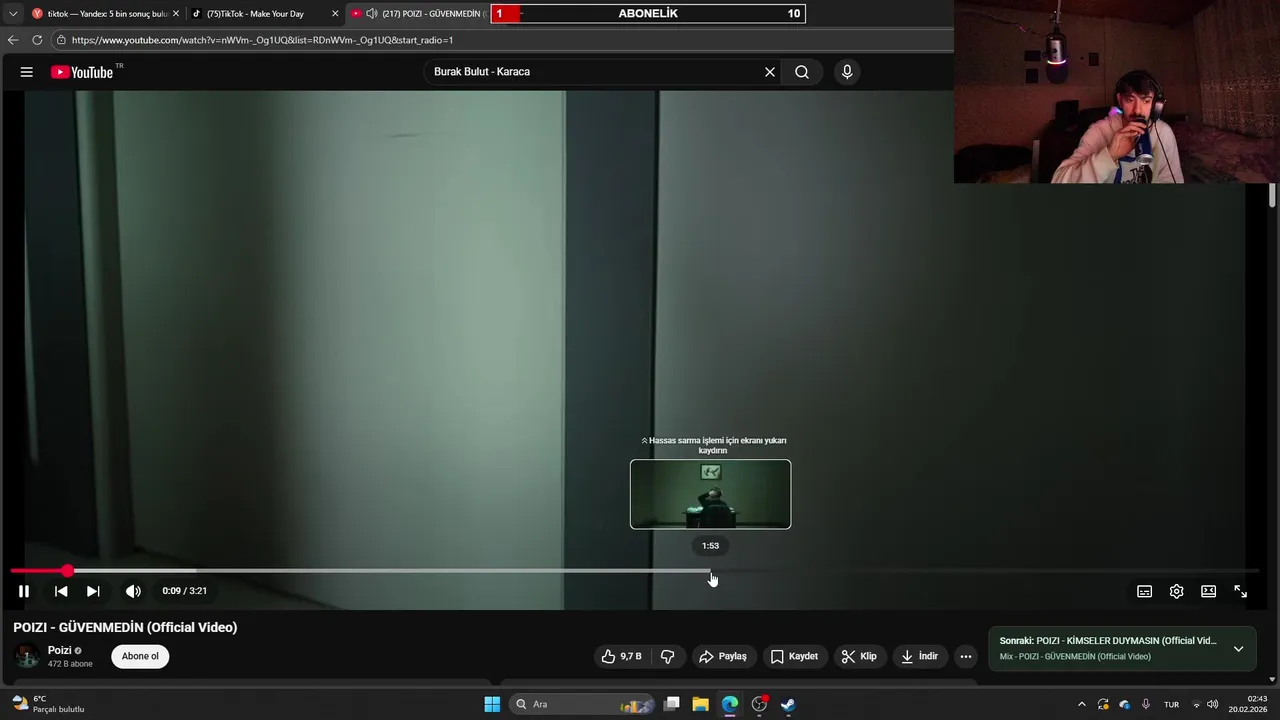Save the video with Kaydet
1280x720 pixels.
click(795, 656)
